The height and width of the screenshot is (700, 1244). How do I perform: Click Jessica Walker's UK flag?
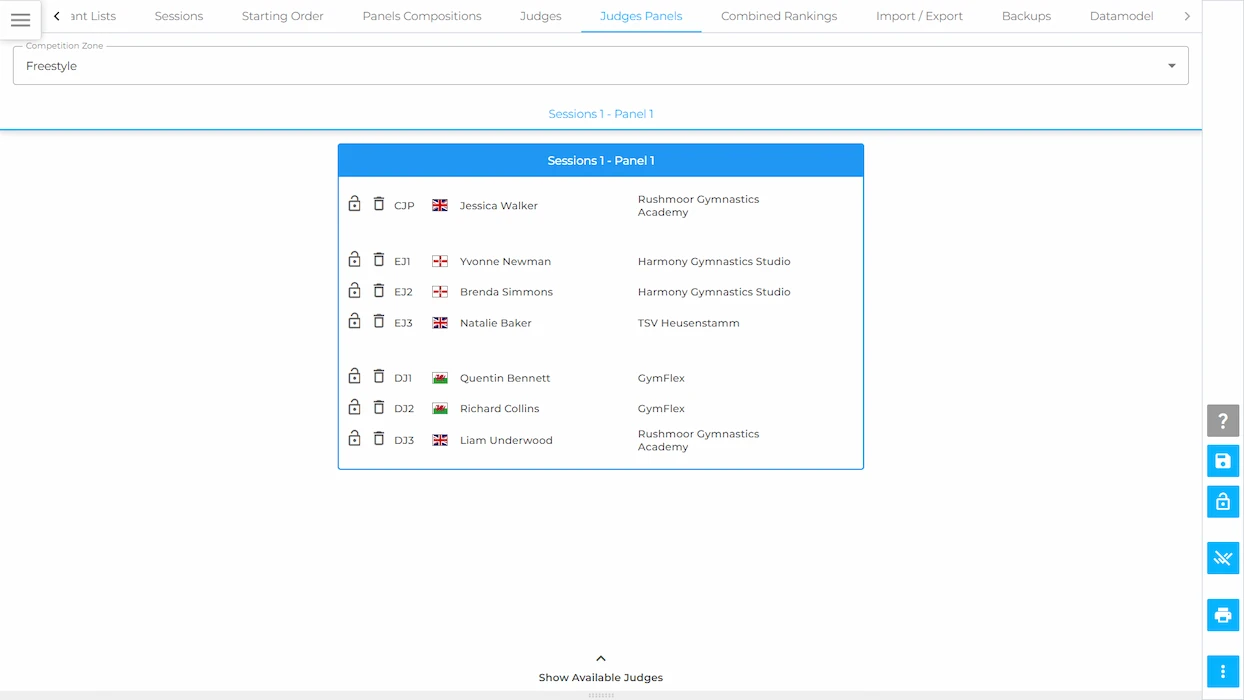pyautogui.click(x=440, y=205)
